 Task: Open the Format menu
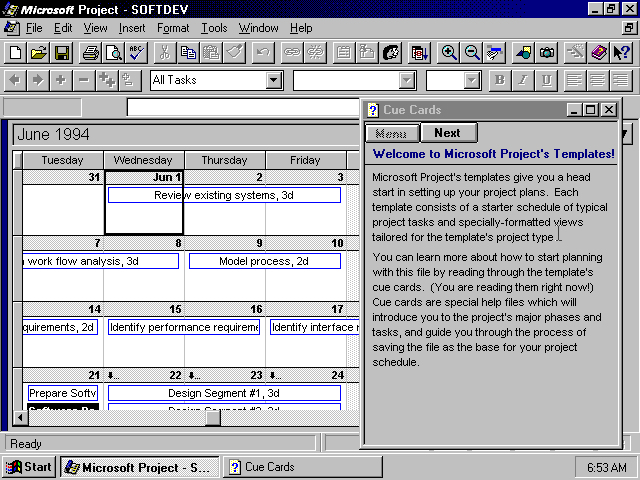coord(172,28)
